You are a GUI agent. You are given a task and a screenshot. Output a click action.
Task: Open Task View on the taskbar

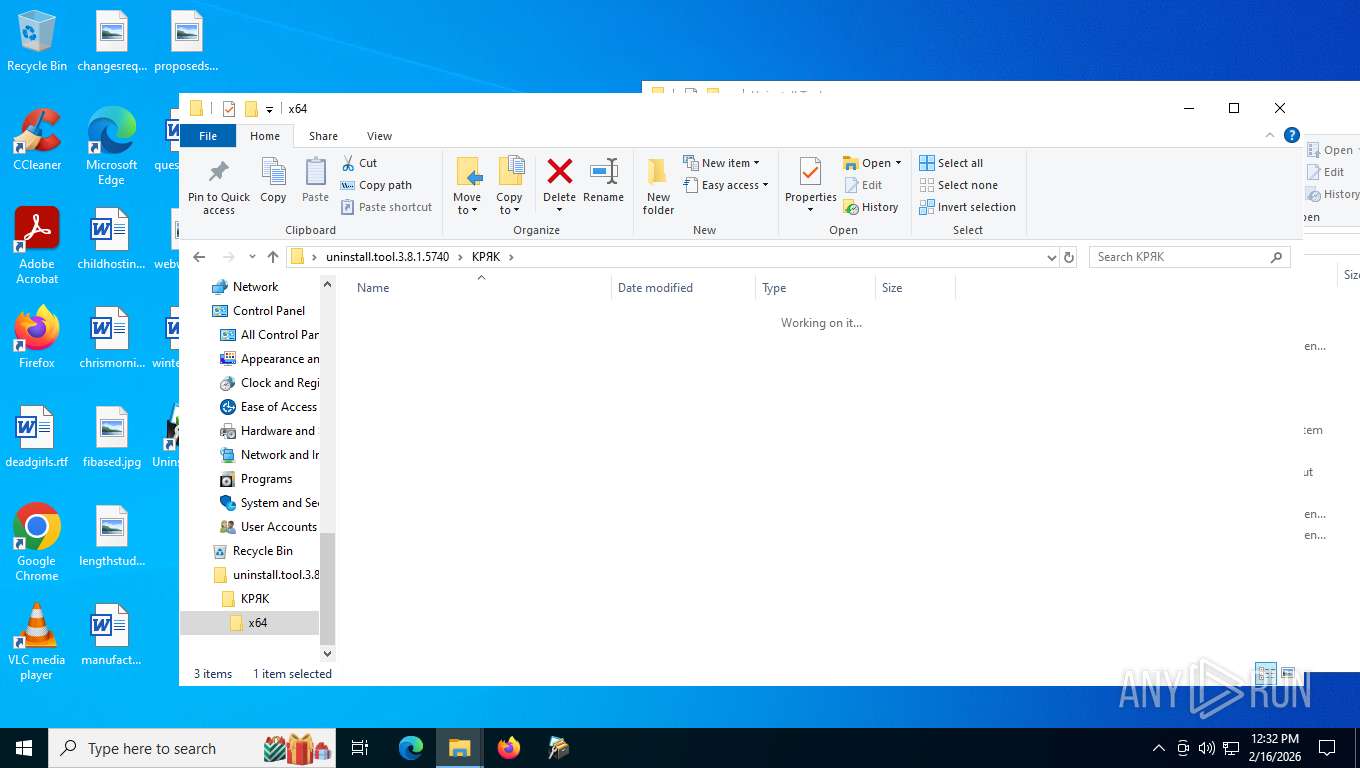pyautogui.click(x=360, y=748)
